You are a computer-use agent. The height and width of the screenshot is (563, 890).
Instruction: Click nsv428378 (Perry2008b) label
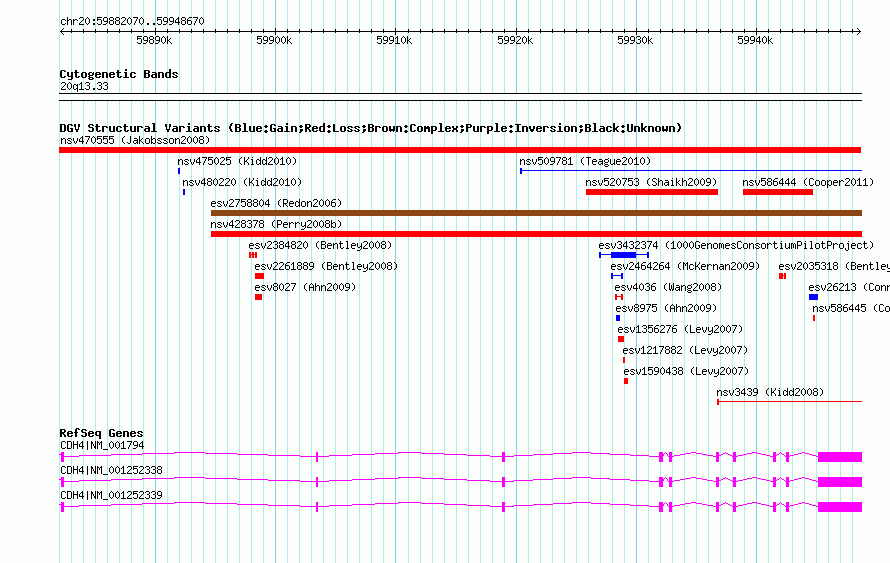(276, 224)
